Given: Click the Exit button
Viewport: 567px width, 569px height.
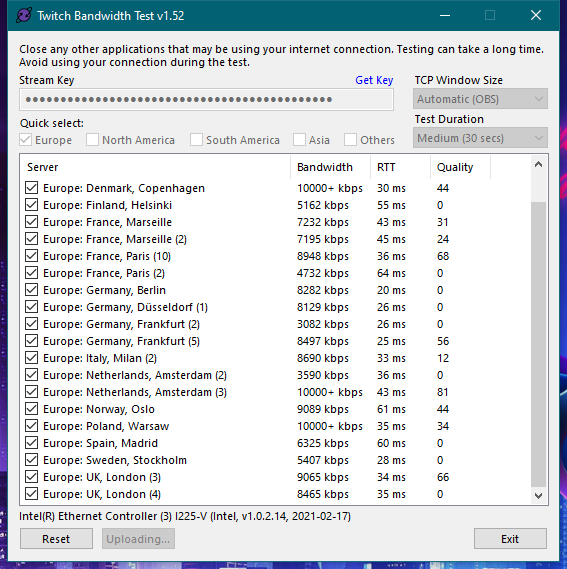Looking at the screenshot, I should pos(510,539).
